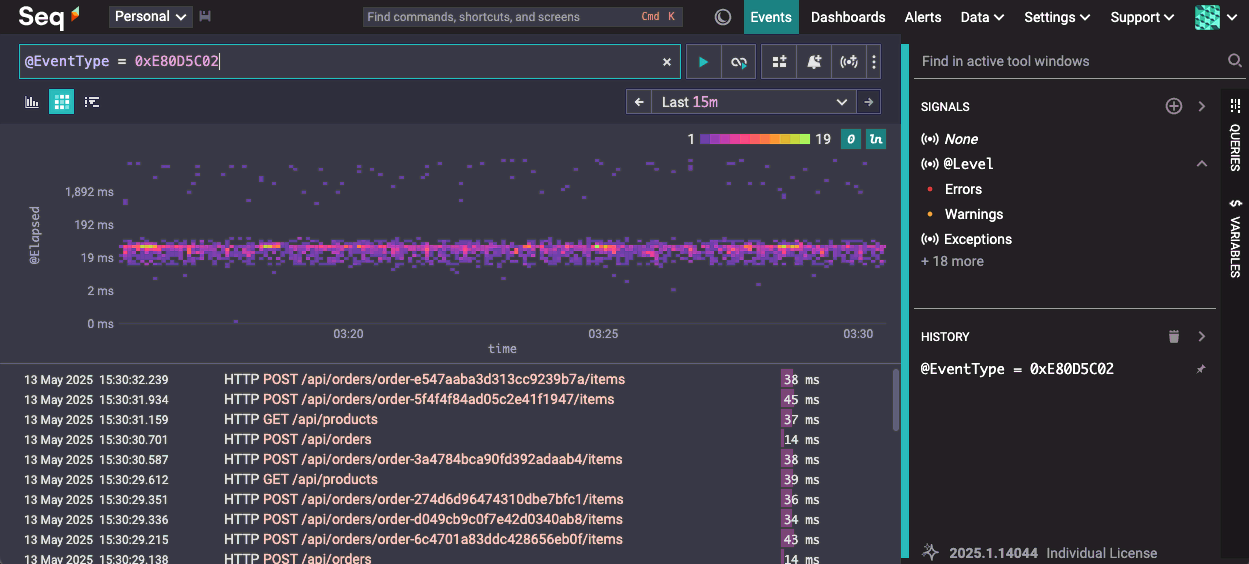Open the Personal workspace dropdown

151,17
